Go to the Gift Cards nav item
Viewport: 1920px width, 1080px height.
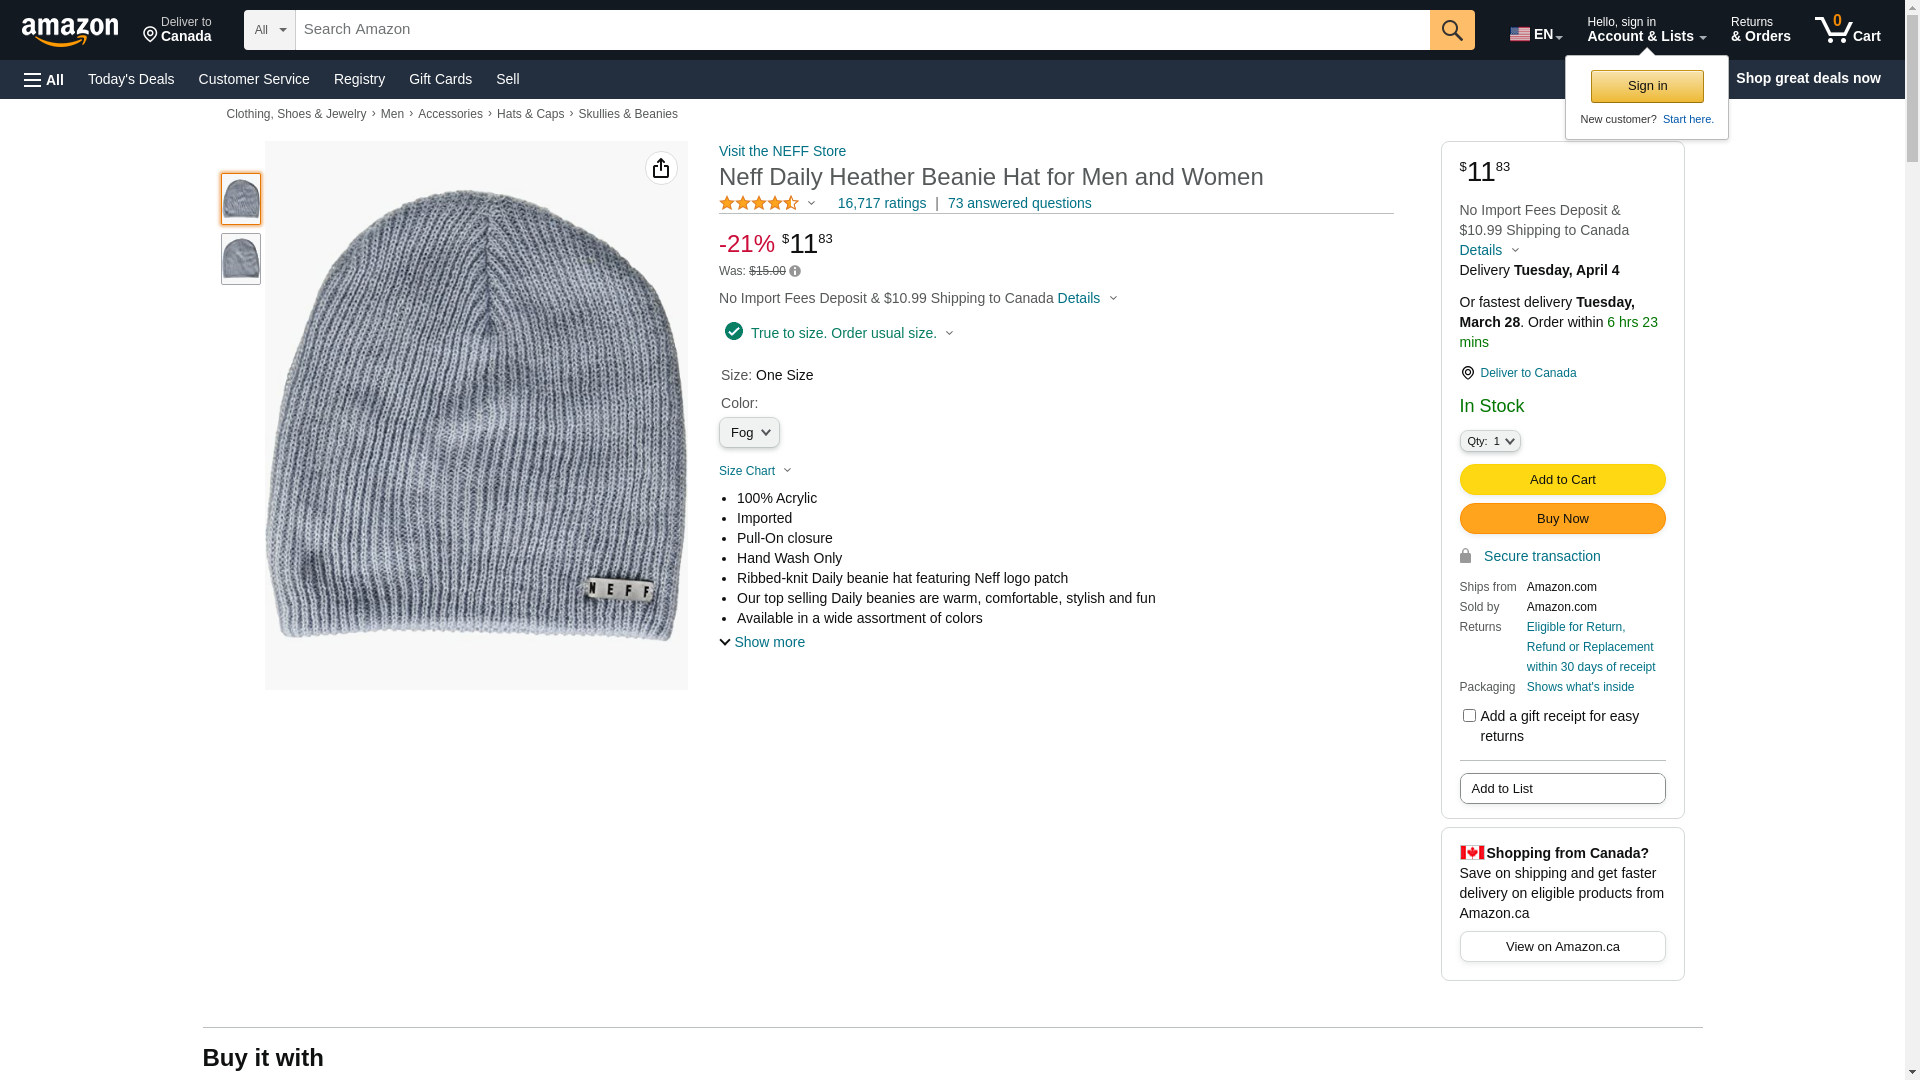pyautogui.click(x=440, y=79)
